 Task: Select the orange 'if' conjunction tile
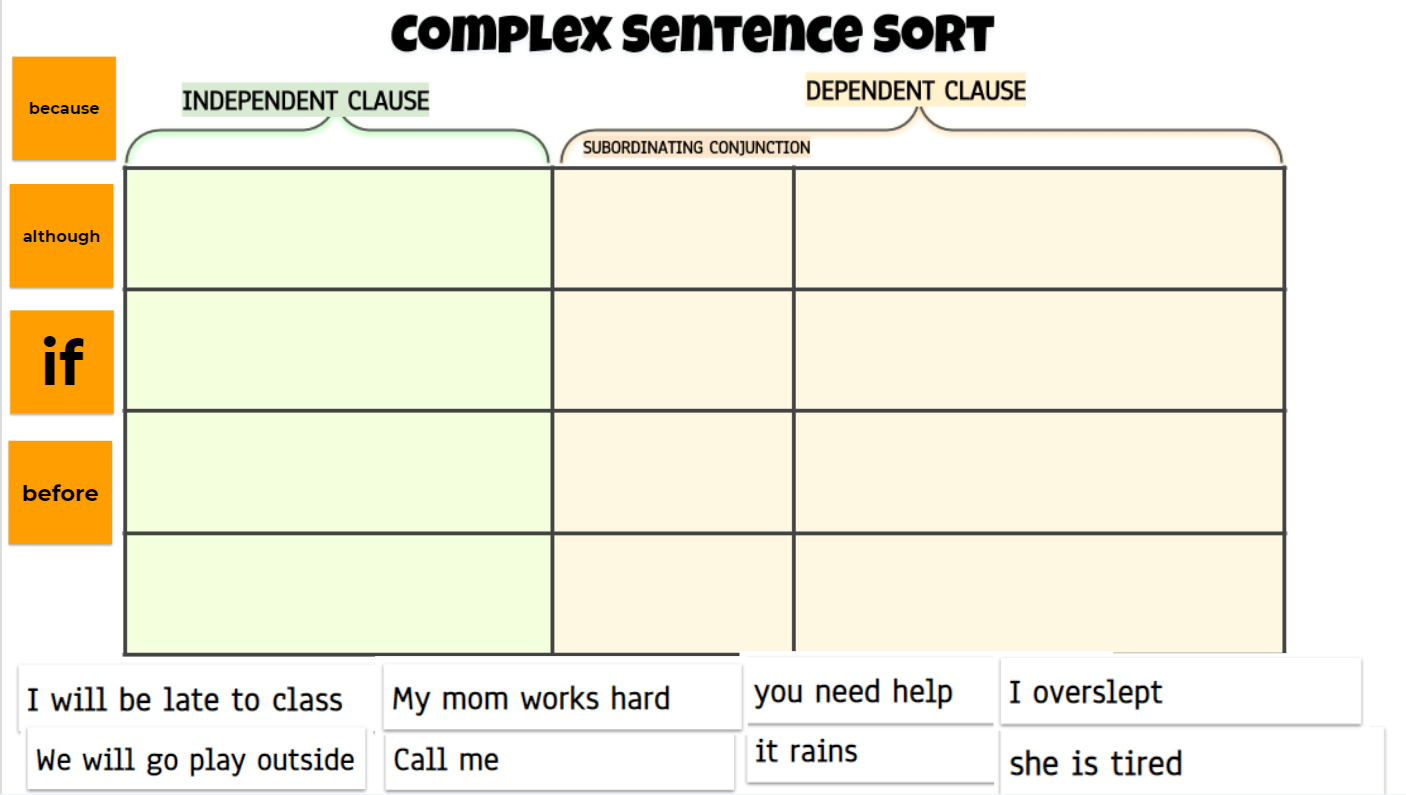pyautogui.click(x=62, y=362)
